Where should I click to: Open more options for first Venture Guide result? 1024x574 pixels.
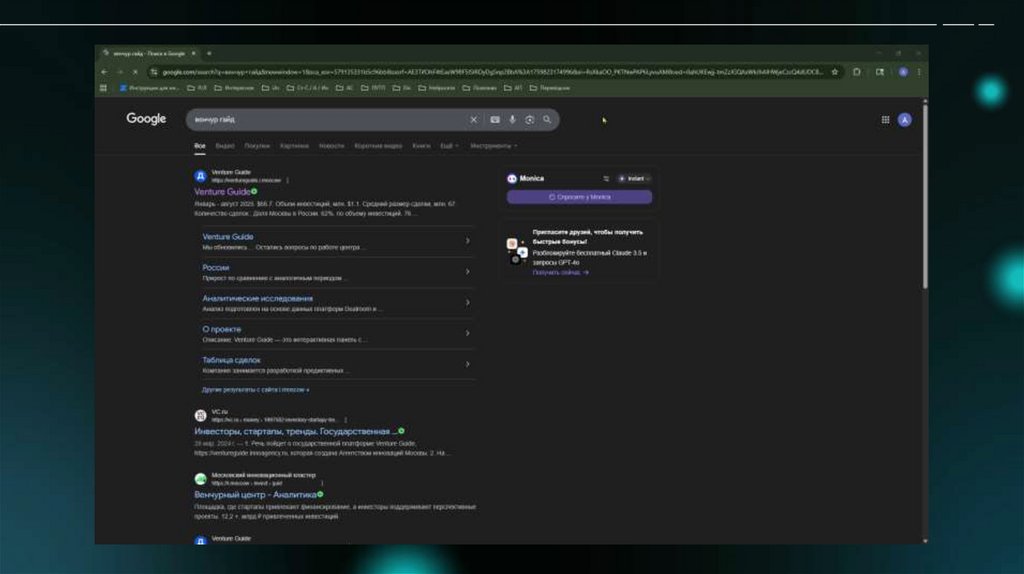pyautogui.click(x=287, y=180)
